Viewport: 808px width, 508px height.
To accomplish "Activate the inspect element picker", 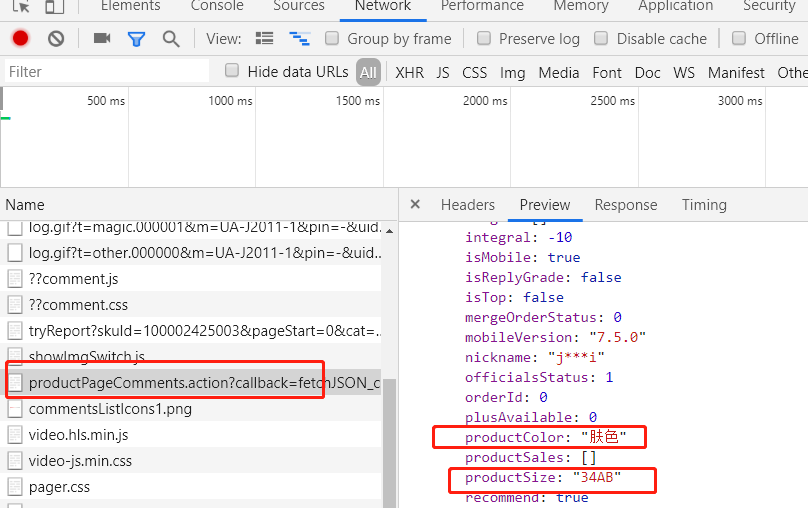I will coord(21,6).
